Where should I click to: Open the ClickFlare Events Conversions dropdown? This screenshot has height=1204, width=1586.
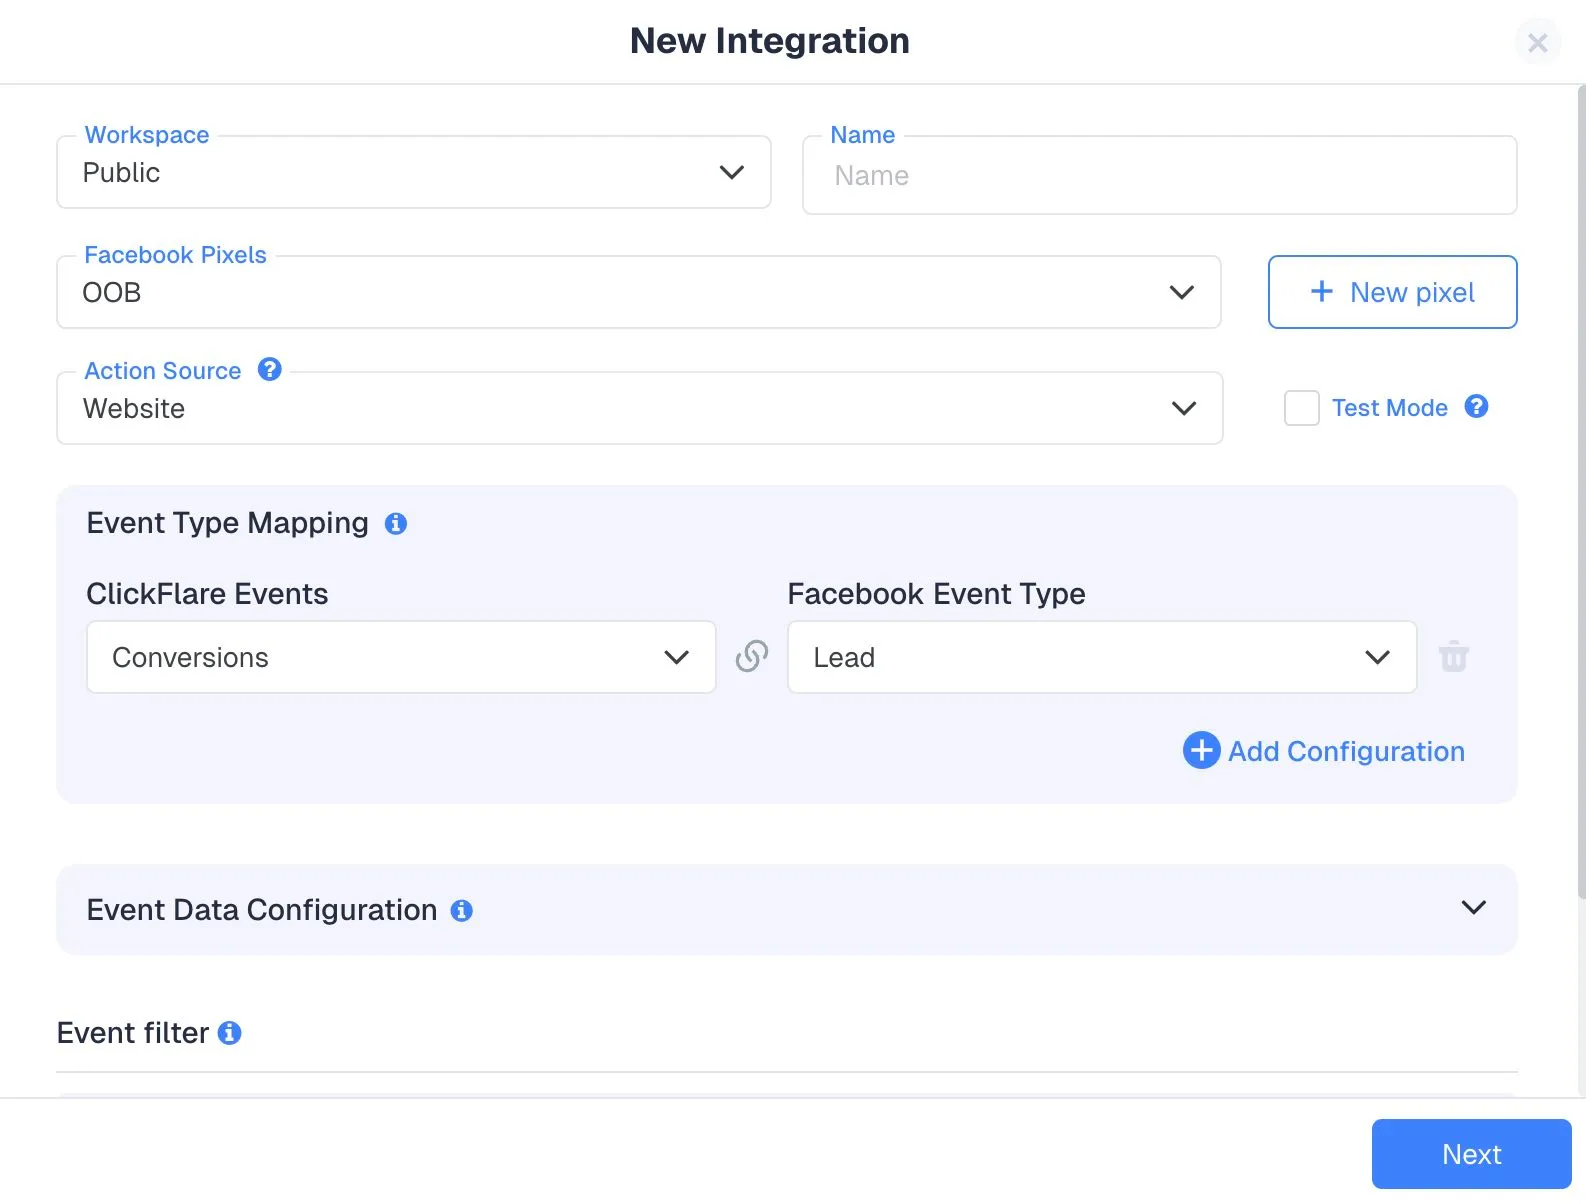point(401,657)
